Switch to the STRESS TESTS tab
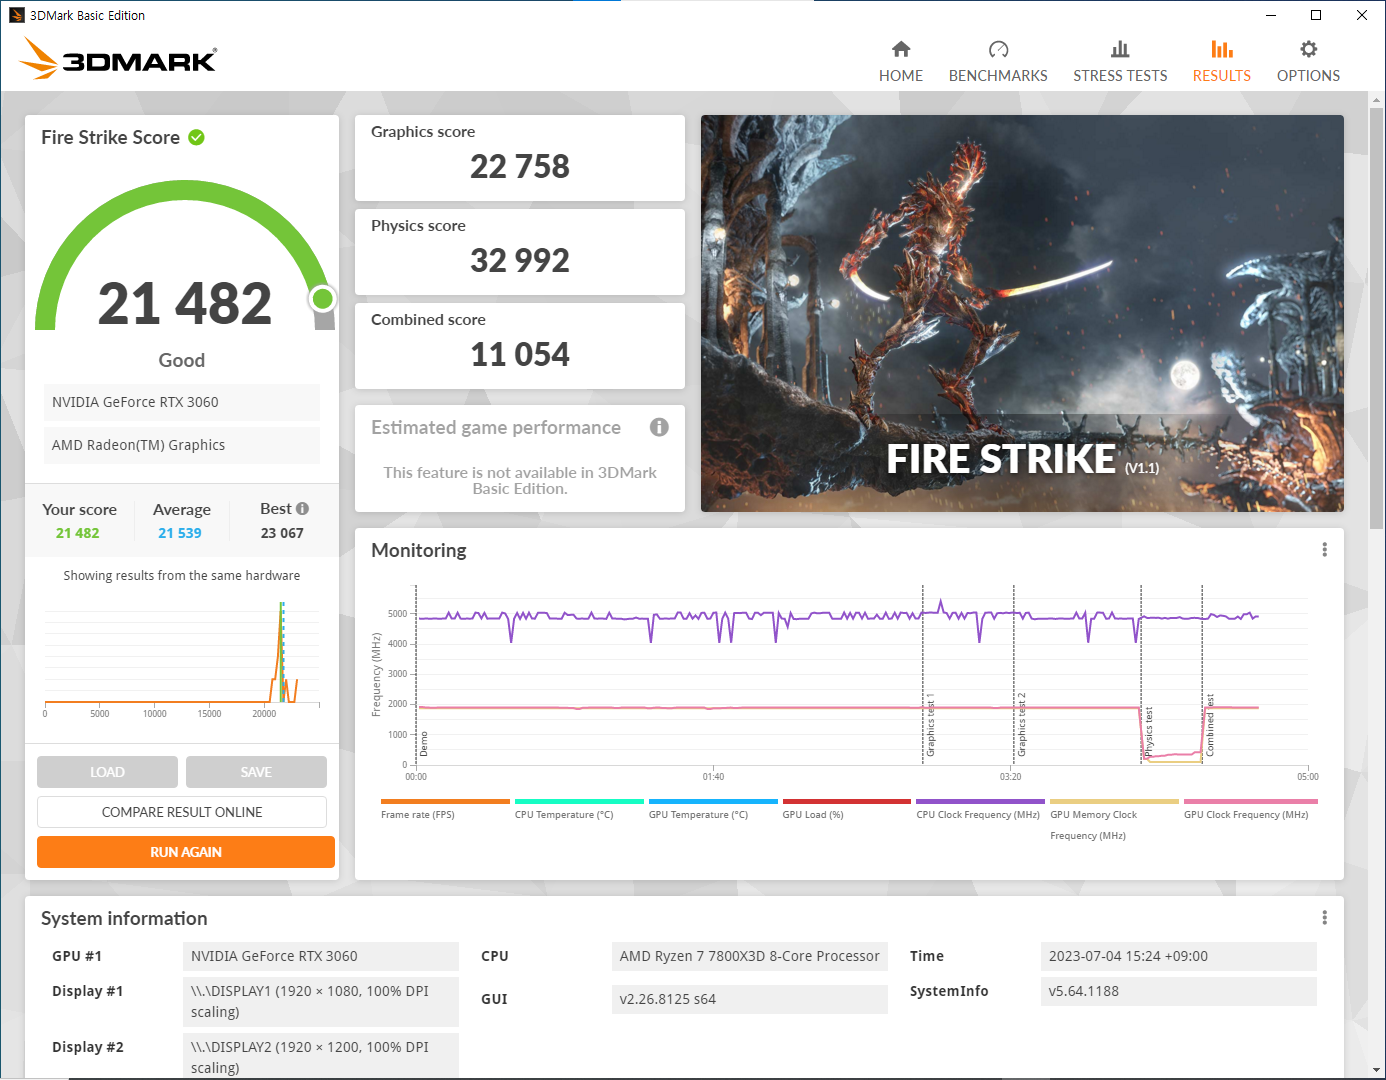Screen dimensions: 1386x1080 pos(1120,62)
